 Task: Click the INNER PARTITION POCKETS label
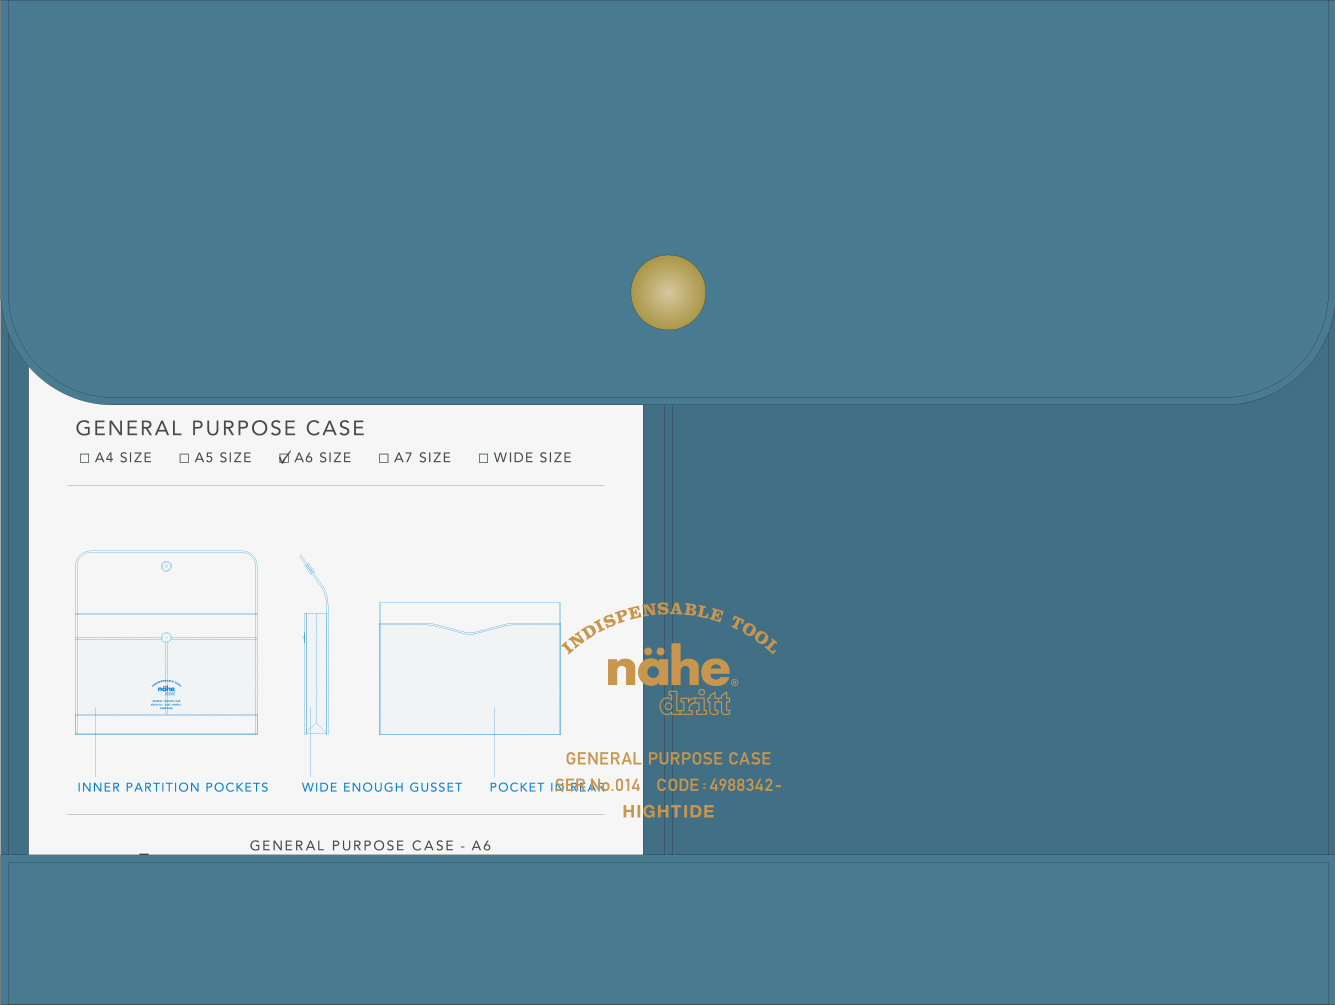(x=173, y=787)
